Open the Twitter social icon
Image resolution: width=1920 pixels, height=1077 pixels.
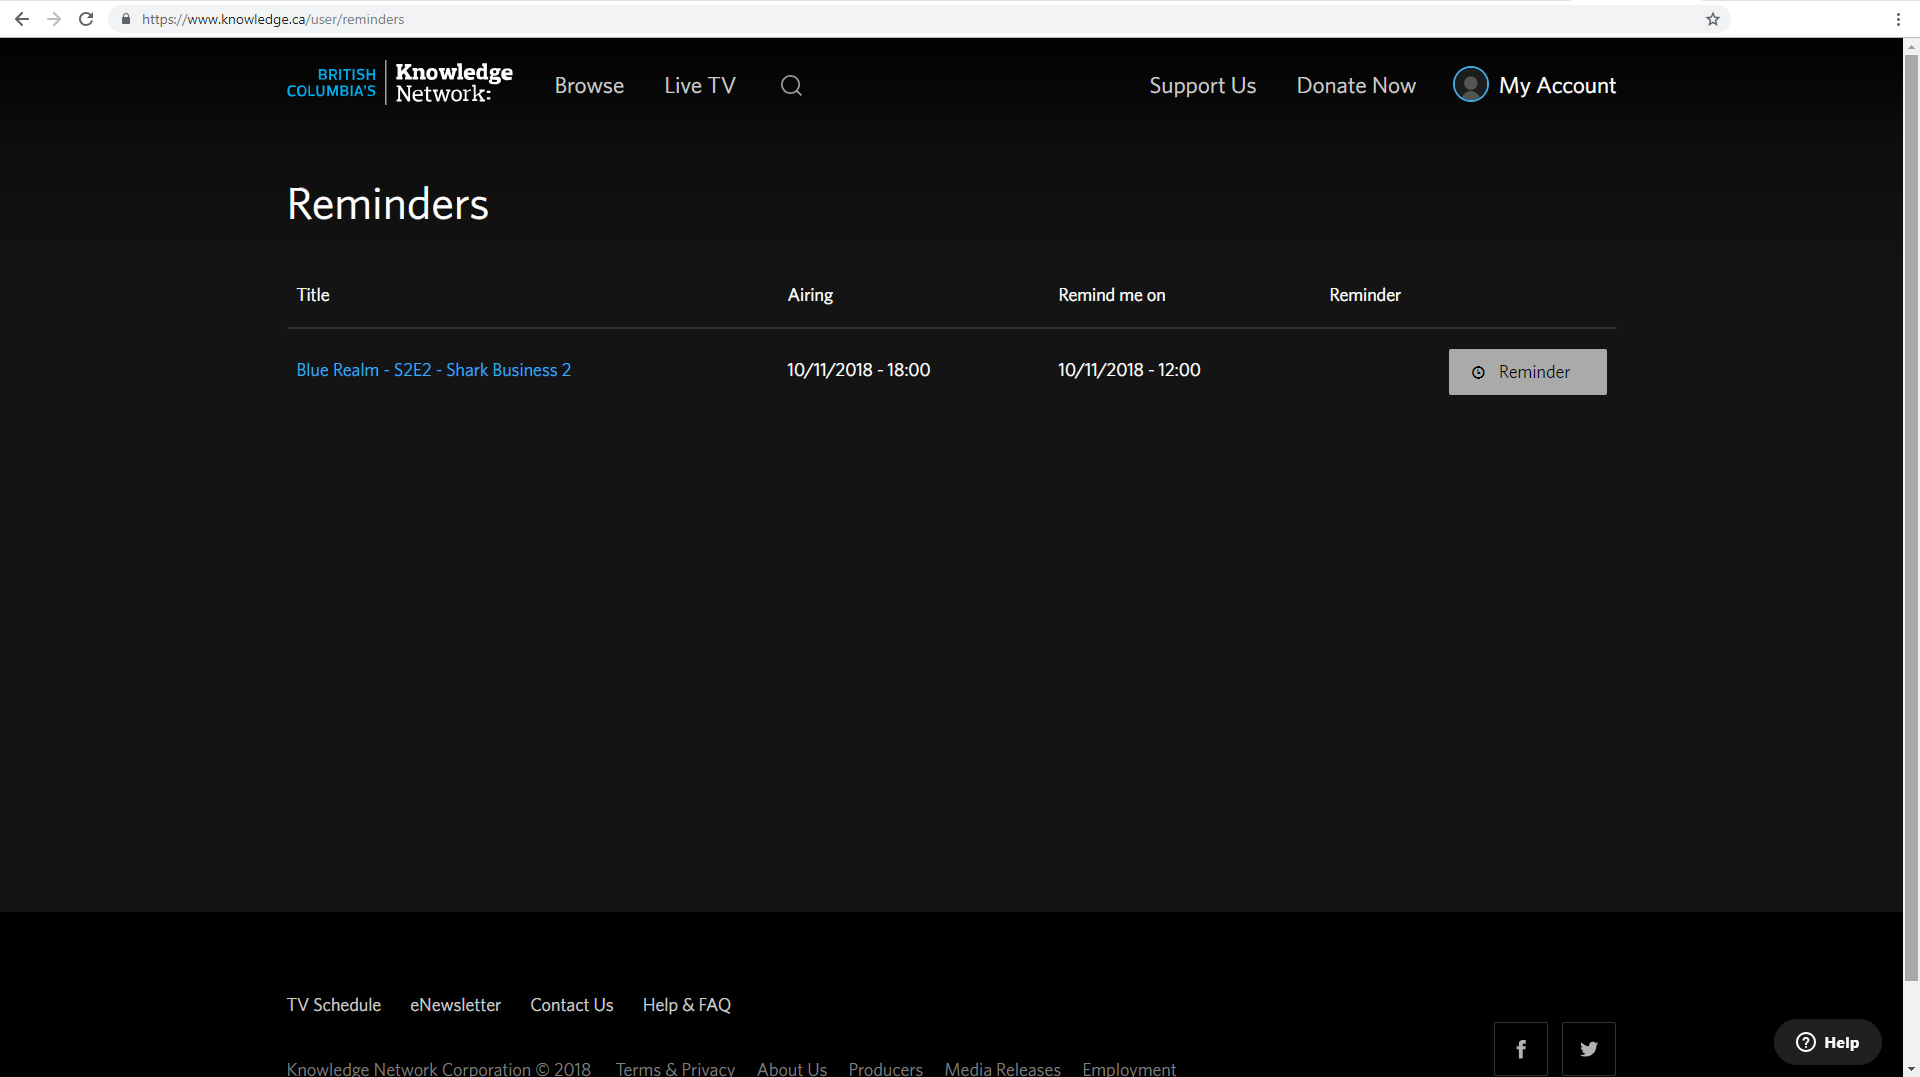(x=1588, y=1048)
